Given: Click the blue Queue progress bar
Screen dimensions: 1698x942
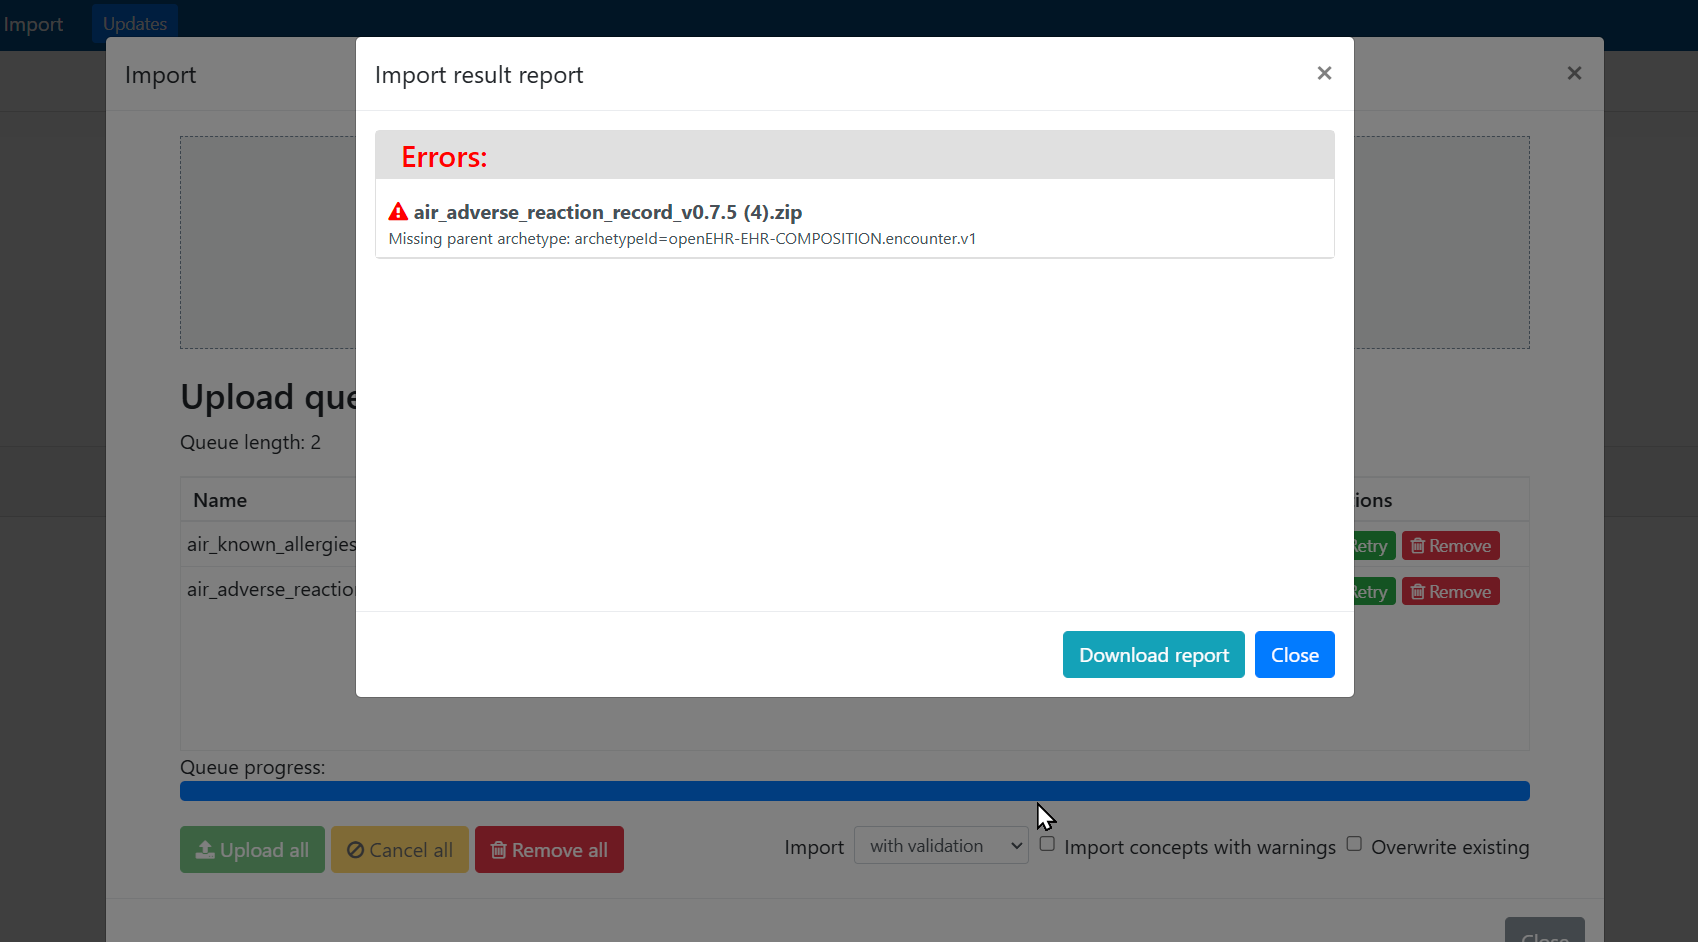Looking at the screenshot, I should pyautogui.click(x=854, y=791).
